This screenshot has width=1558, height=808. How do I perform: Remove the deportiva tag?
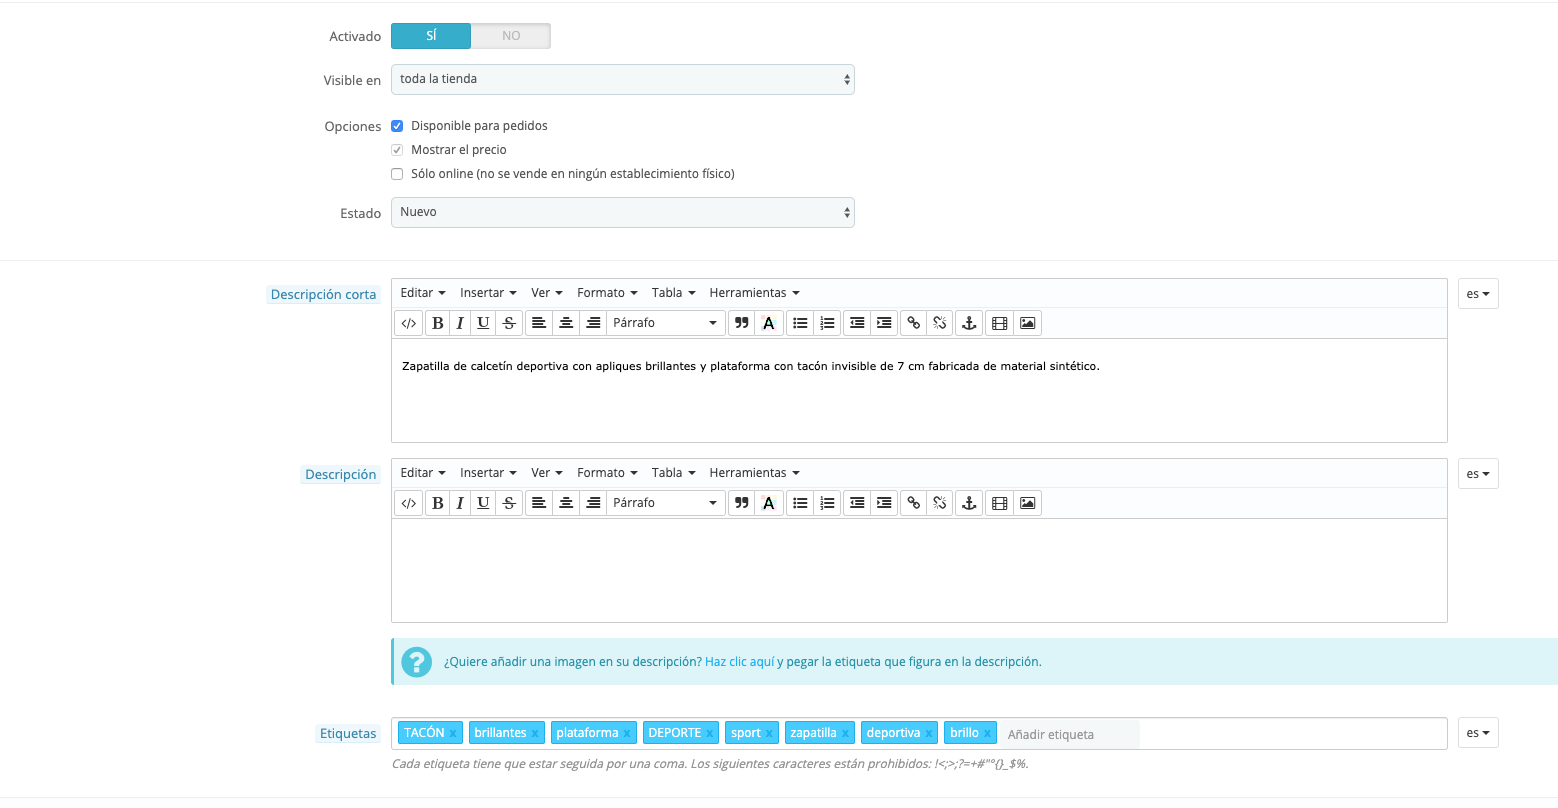click(x=929, y=734)
